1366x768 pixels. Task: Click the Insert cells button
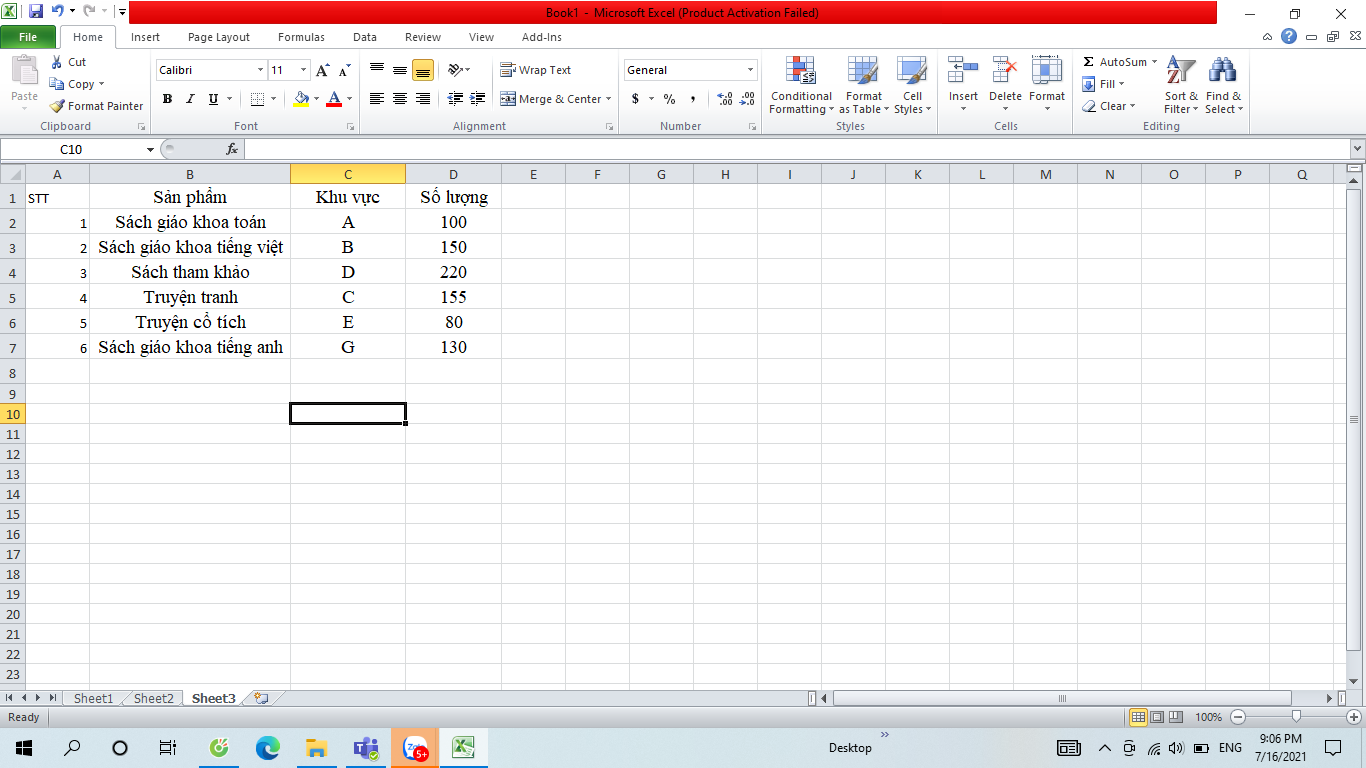(964, 84)
